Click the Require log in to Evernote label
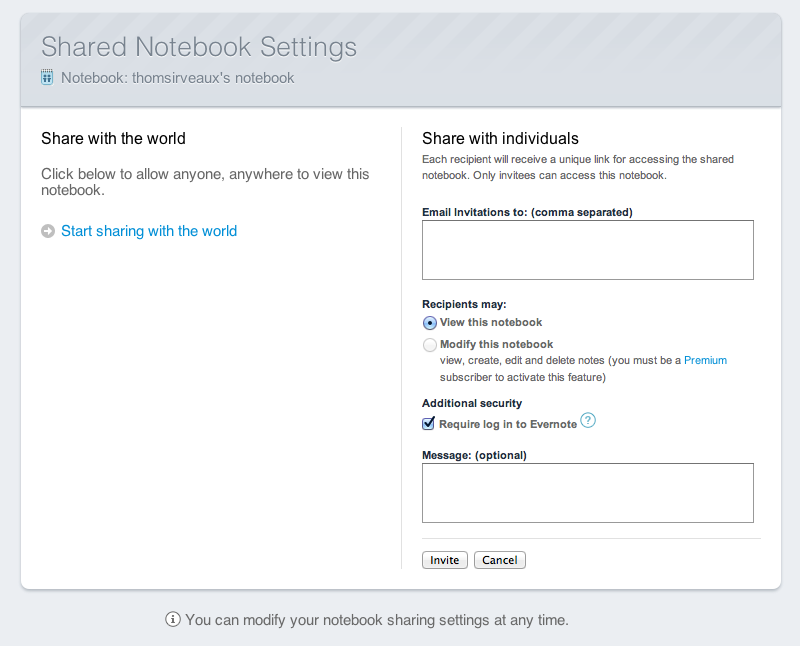The height and width of the screenshot is (646, 800). (x=508, y=424)
